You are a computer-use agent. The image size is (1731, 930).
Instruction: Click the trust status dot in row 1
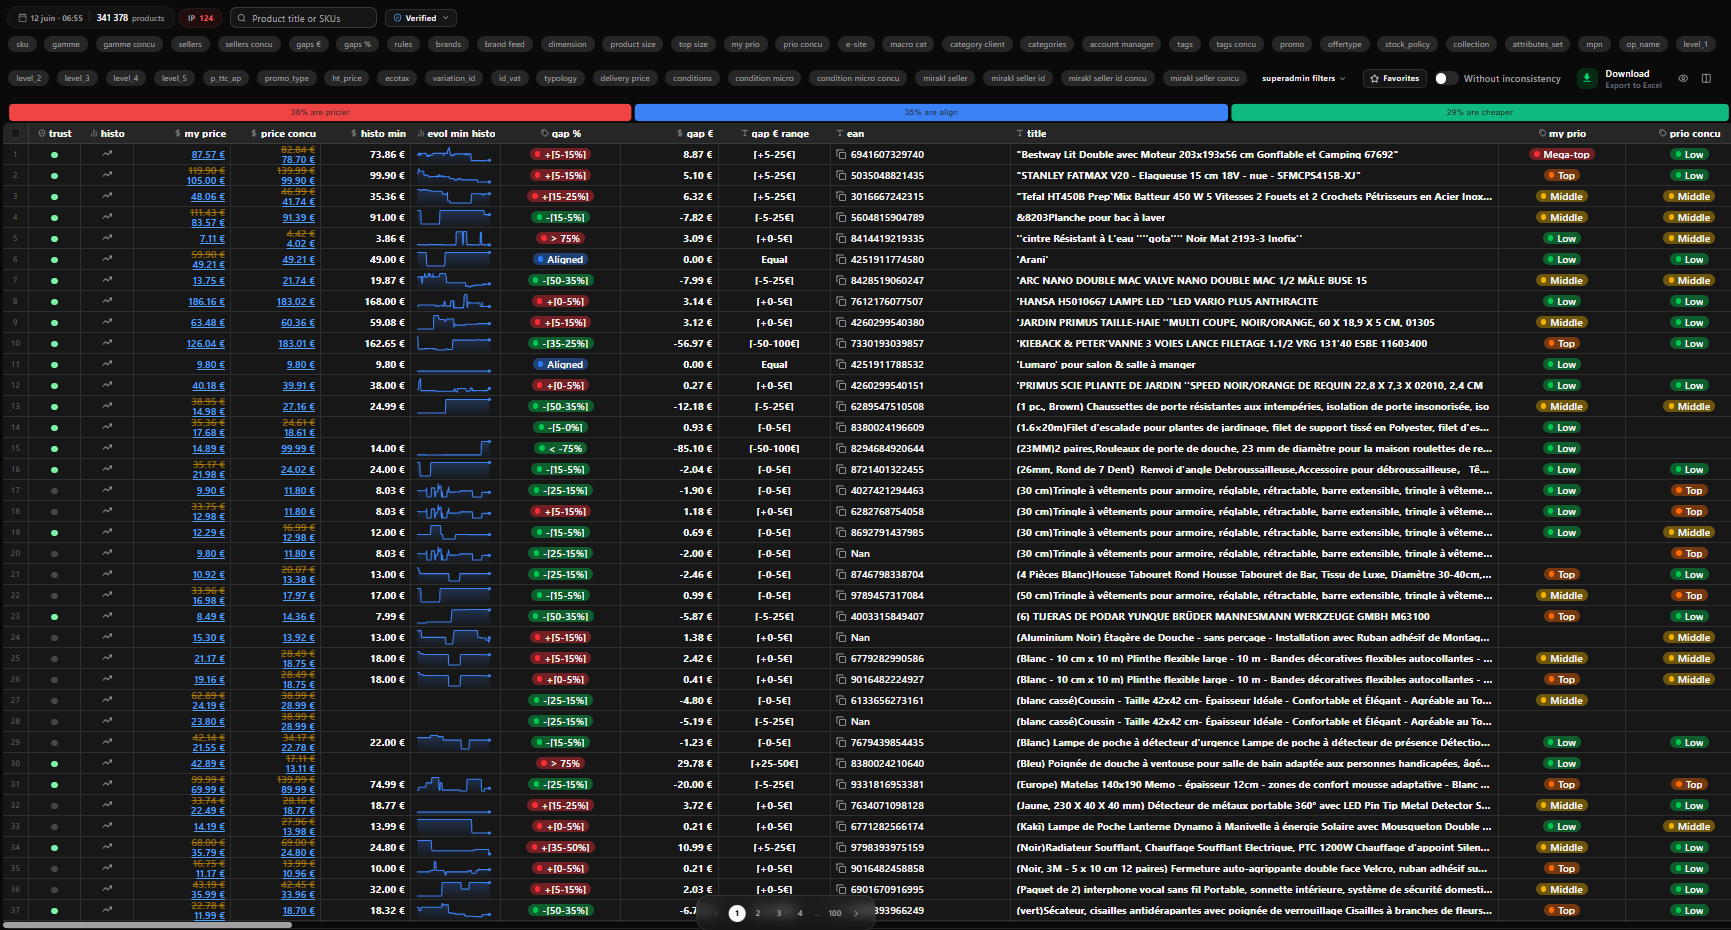54,155
